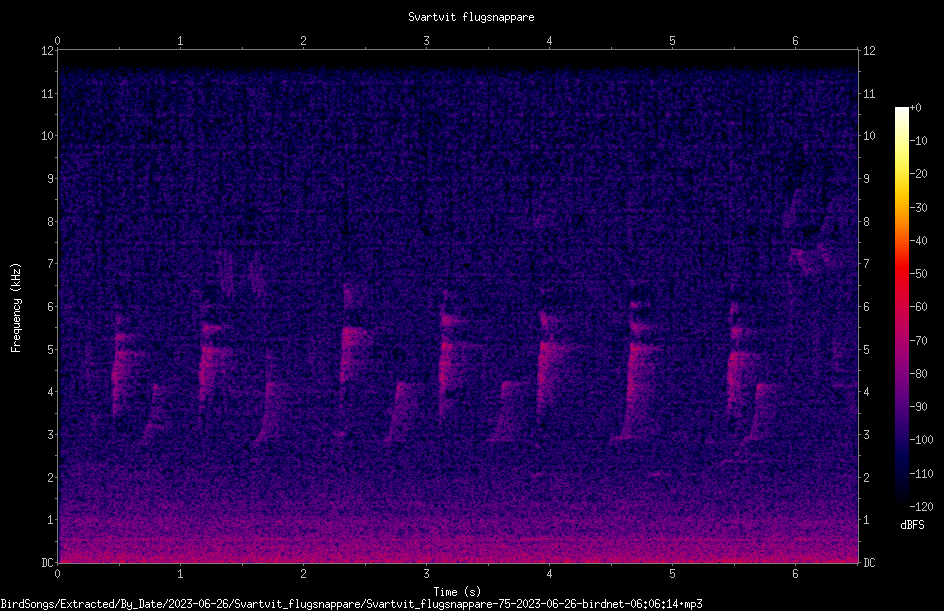This screenshot has width=944, height=611.
Task: Click the spectrogram plot area
Action: (x=458, y=306)
